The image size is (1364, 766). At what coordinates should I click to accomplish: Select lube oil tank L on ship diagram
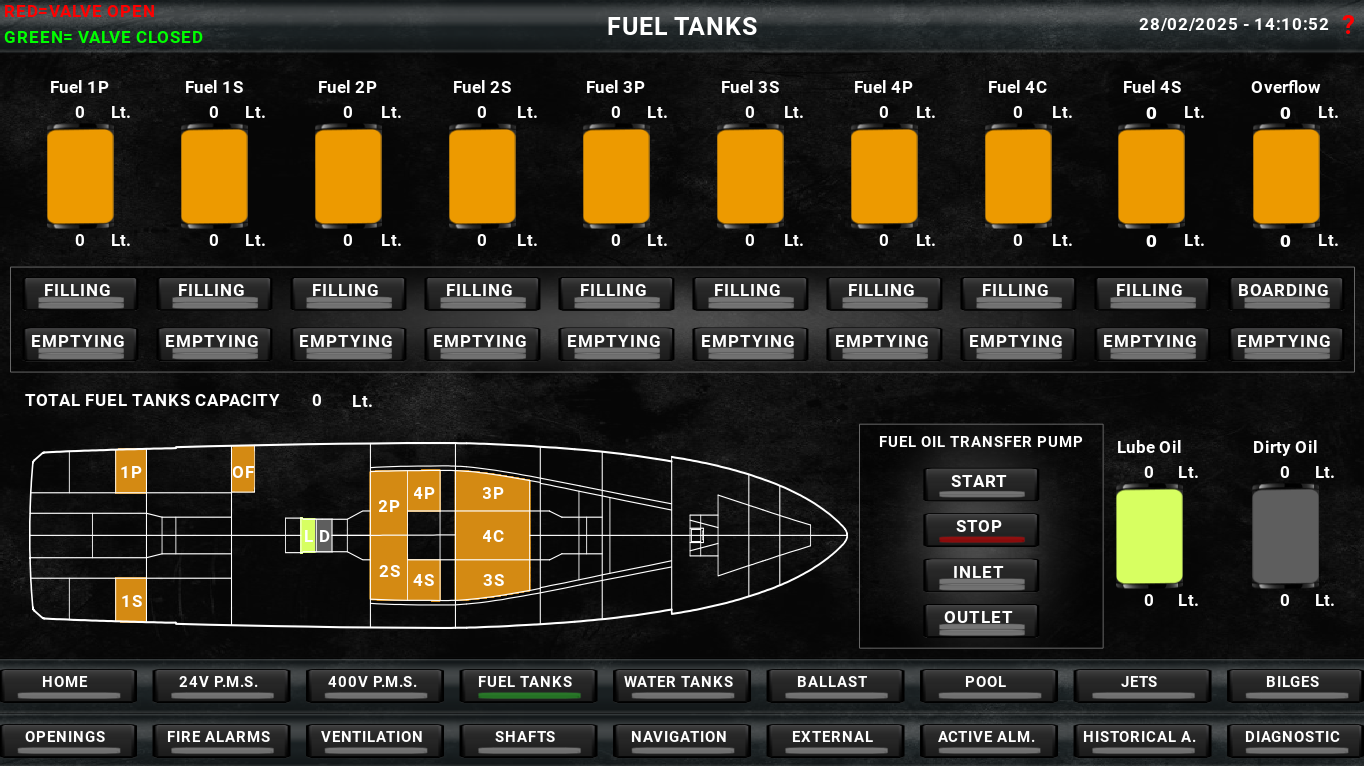(x=308, y=536)
